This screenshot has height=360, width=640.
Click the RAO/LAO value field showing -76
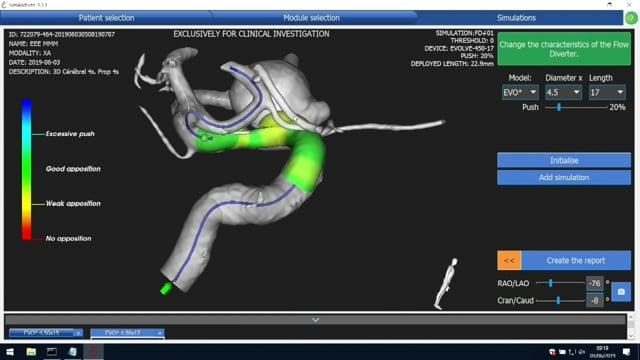tap(595, 283)
